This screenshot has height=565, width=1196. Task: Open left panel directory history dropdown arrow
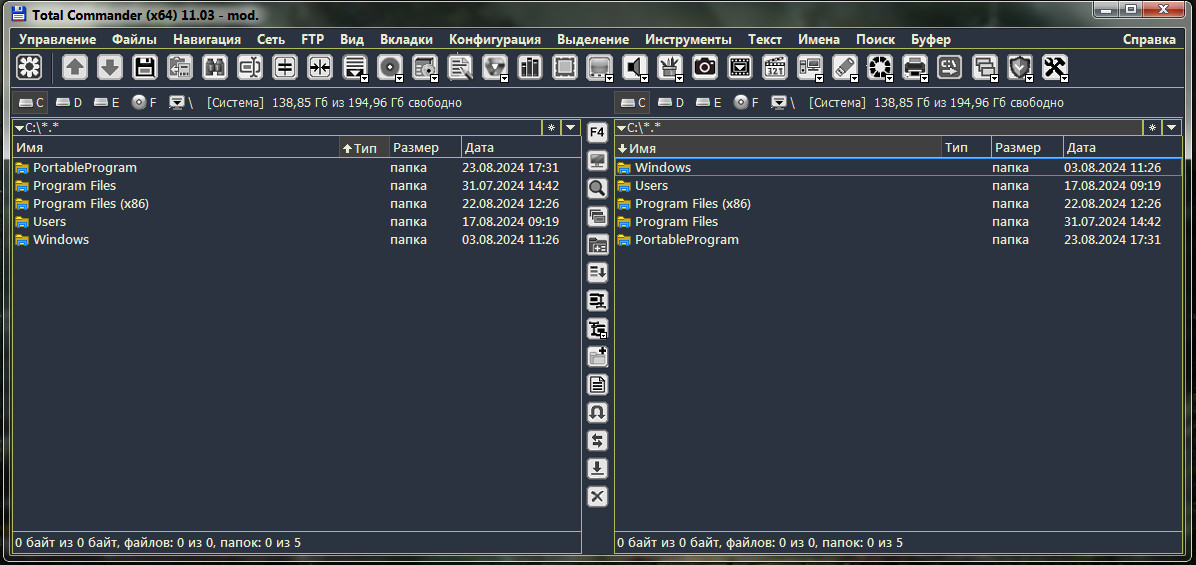570,127
